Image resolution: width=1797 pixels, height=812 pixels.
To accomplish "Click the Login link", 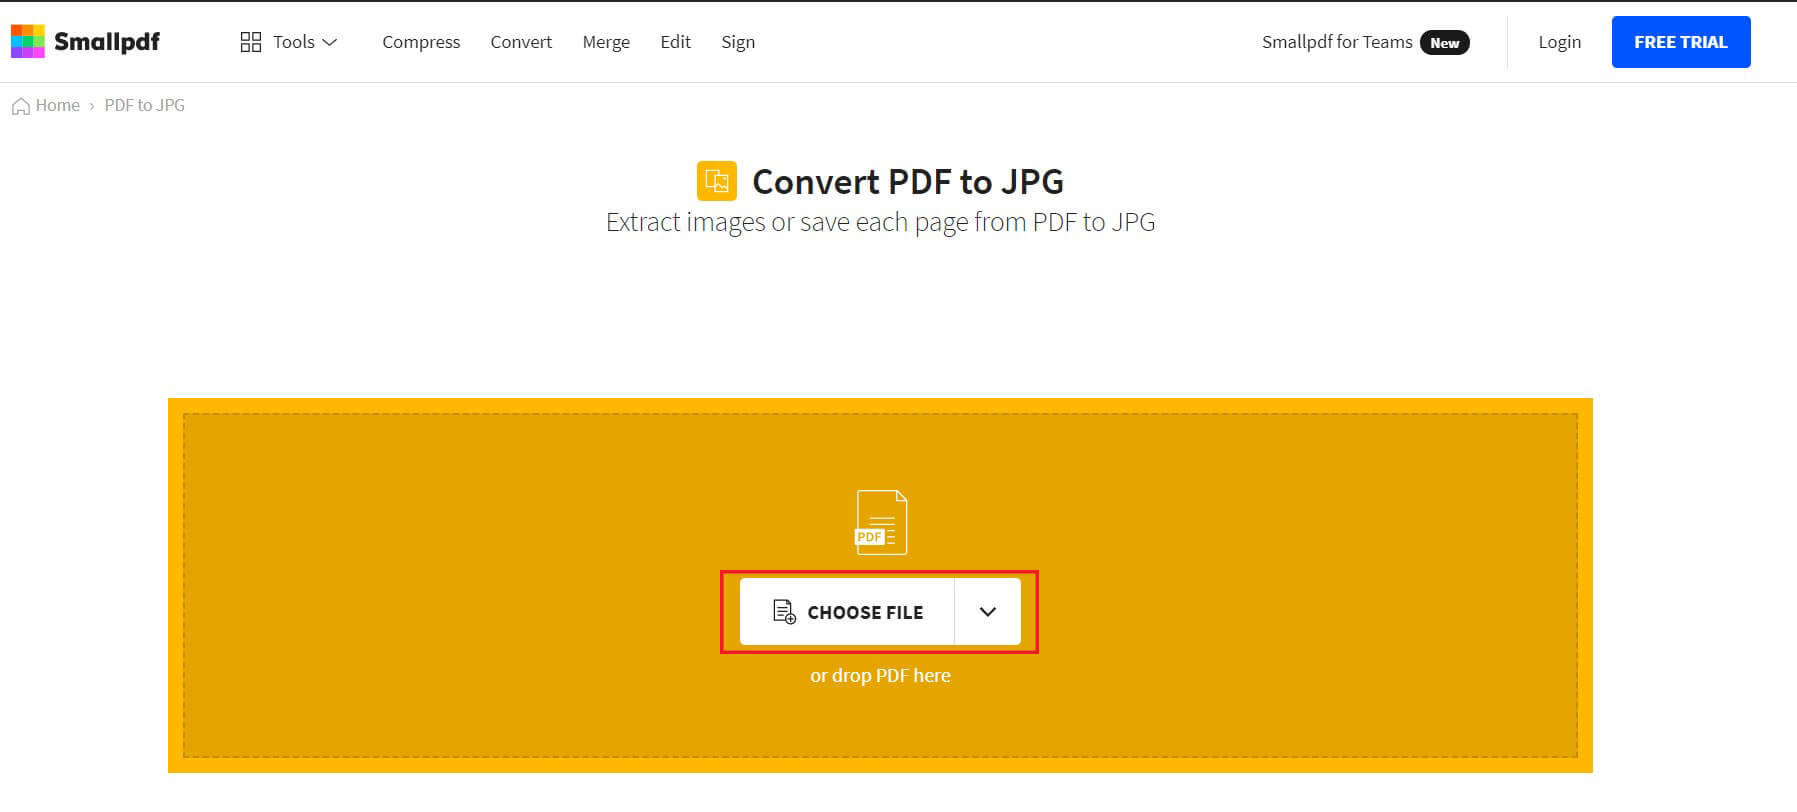I will (1559, 42).
